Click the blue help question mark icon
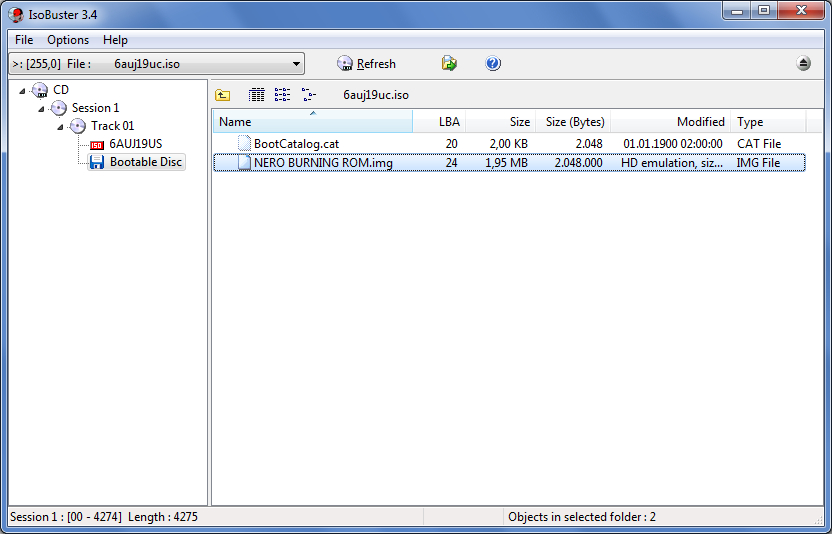The width and height of the screenshot is (832, 534). click(493, 64)
